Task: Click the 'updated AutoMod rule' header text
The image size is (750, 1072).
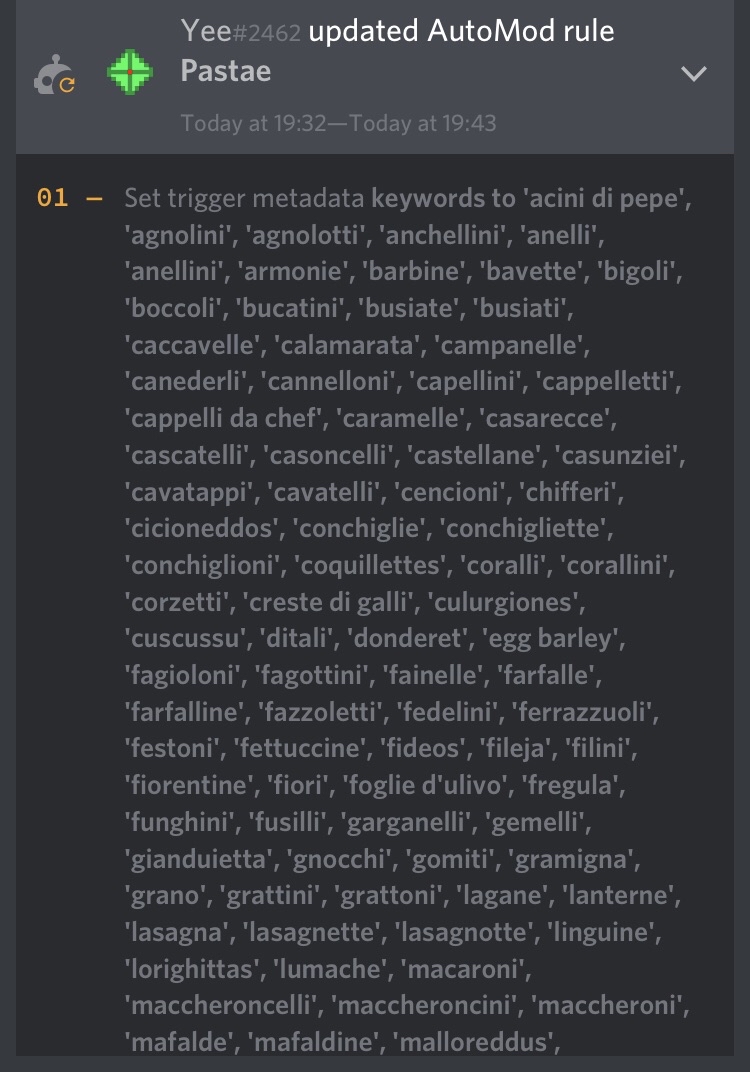Action: (x=461, y=32)
